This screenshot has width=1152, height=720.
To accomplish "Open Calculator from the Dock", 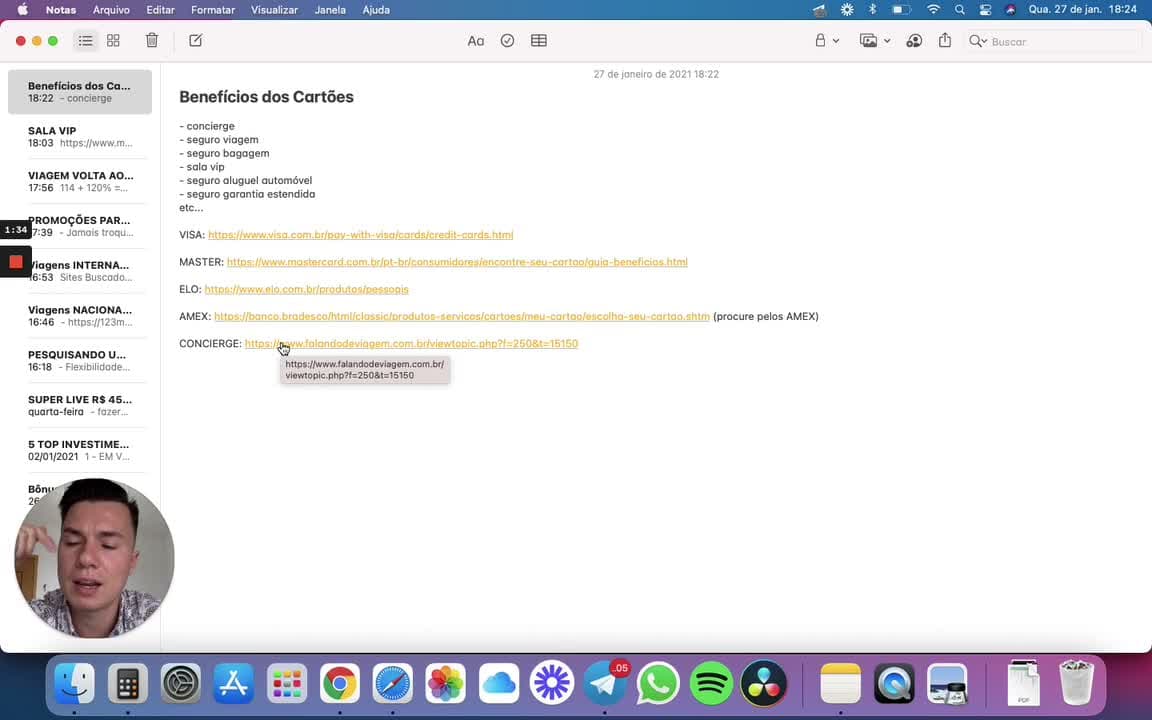I will click(128, 683).
